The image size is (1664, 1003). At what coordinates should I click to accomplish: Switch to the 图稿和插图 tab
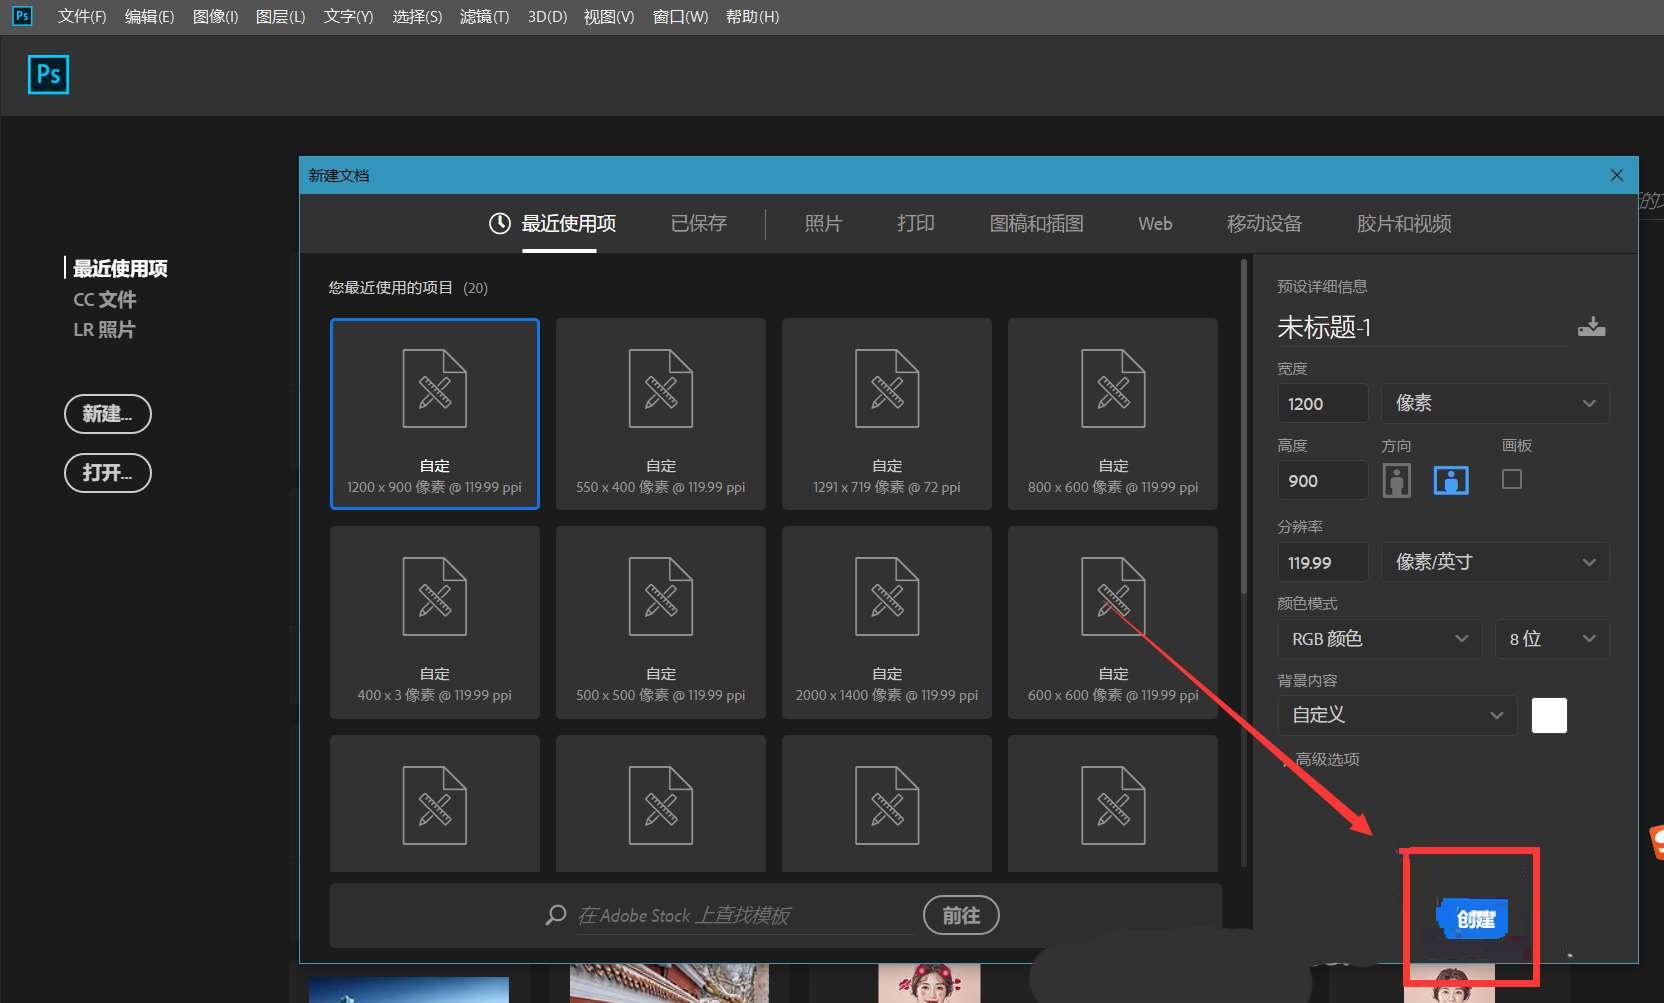(x=1036, y=224)
